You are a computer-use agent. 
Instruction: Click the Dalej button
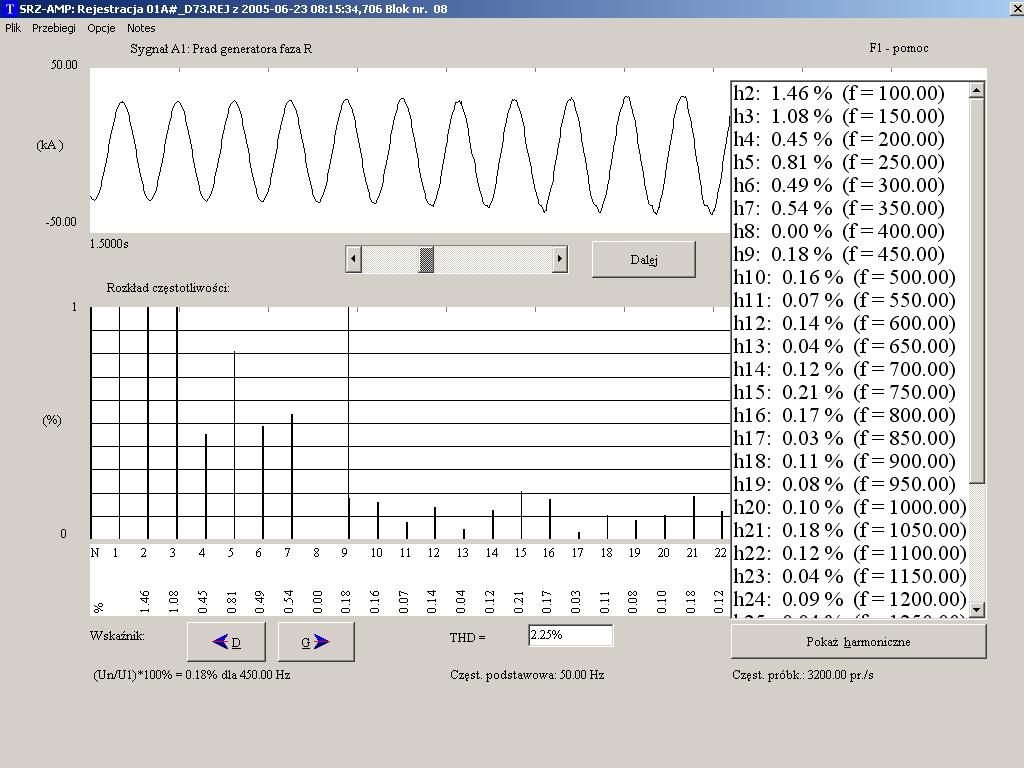coord(644,259)
